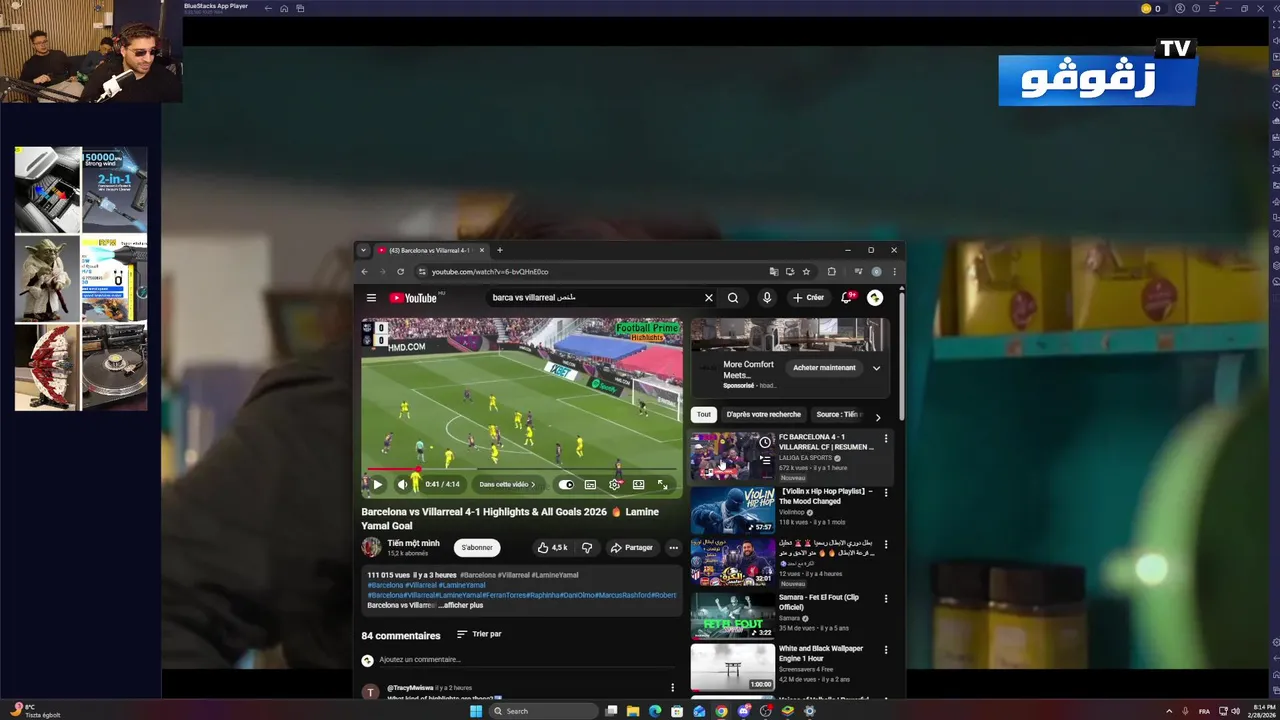This screenshot has height=720, width=1280.
Task: Click the Acheter maintenant ad button
Action: (x=824, y=368)
